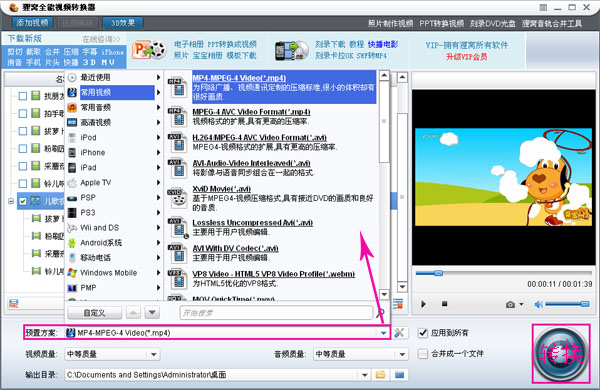Expand the Windows Mobile submenu arrow
Screen dimensions: 600x390
point(158,273)
